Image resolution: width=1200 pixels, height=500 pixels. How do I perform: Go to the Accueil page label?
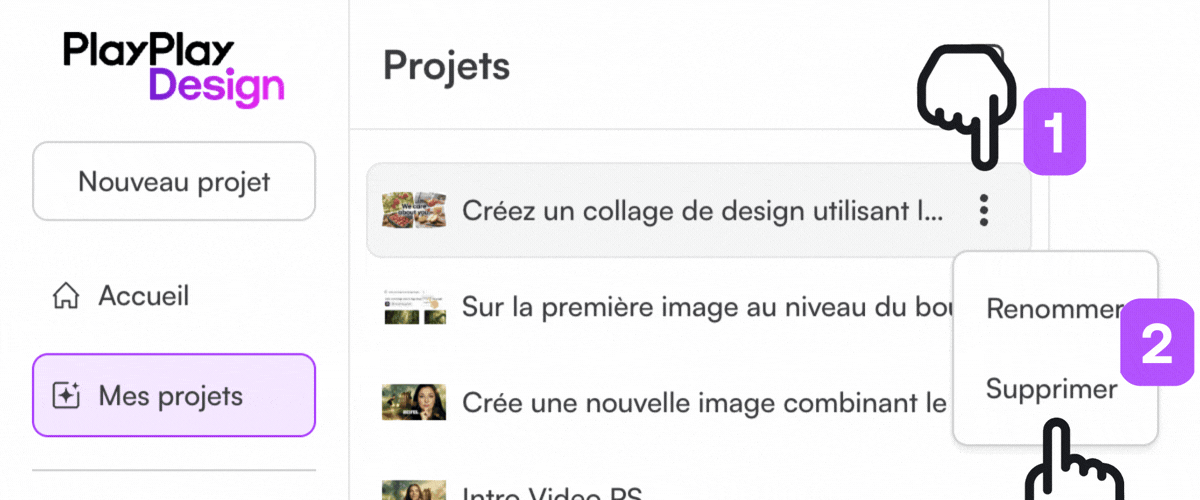pyautogui.click(x=143, y=296)
